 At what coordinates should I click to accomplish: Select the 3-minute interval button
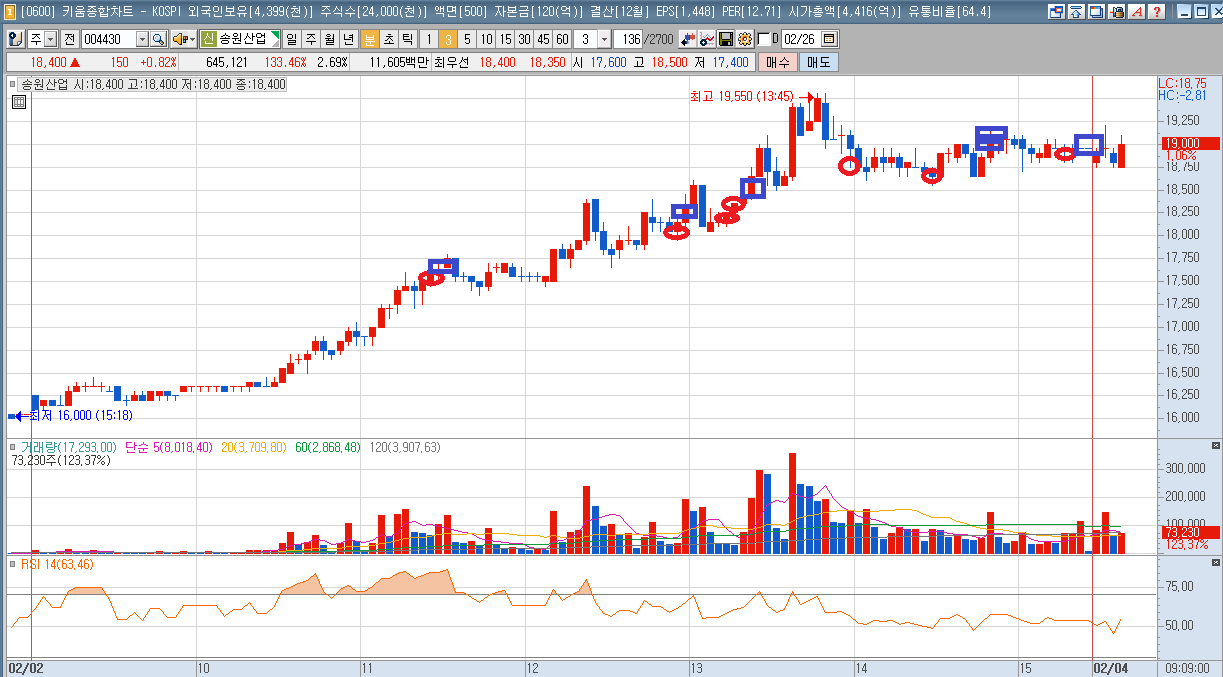[x=448, y=39]
